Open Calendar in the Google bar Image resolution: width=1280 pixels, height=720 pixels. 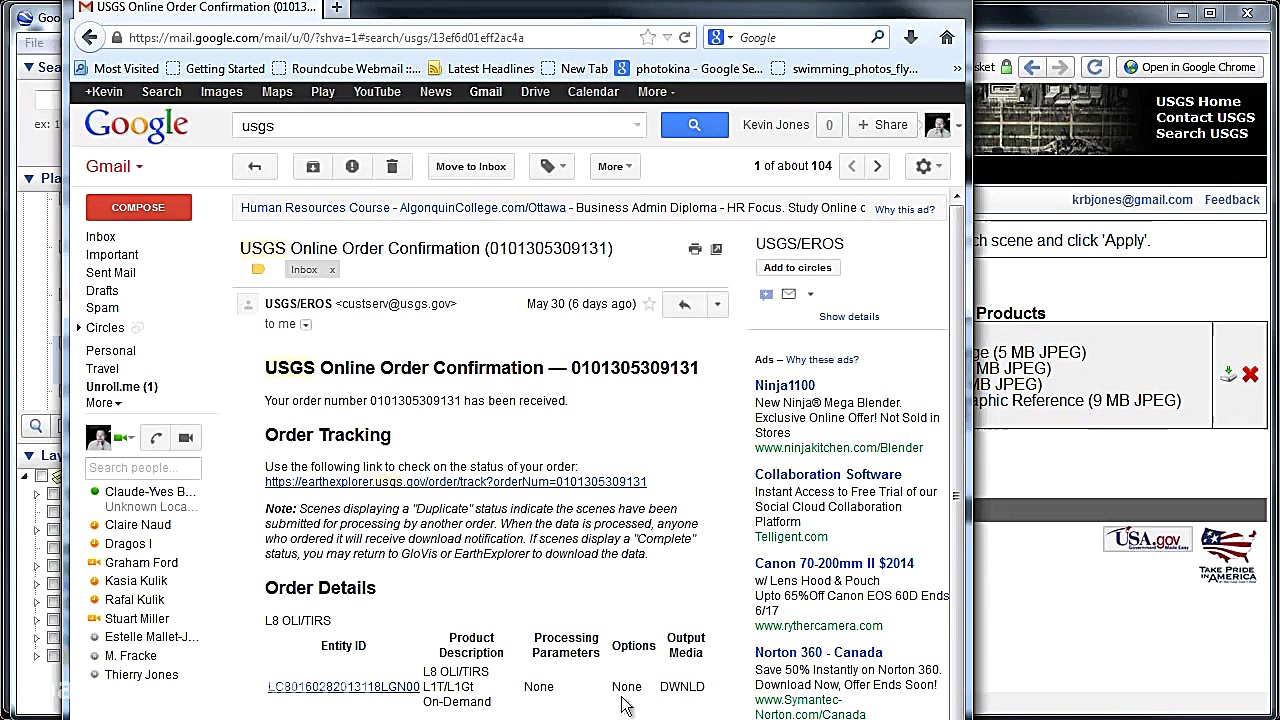(593, 92)
